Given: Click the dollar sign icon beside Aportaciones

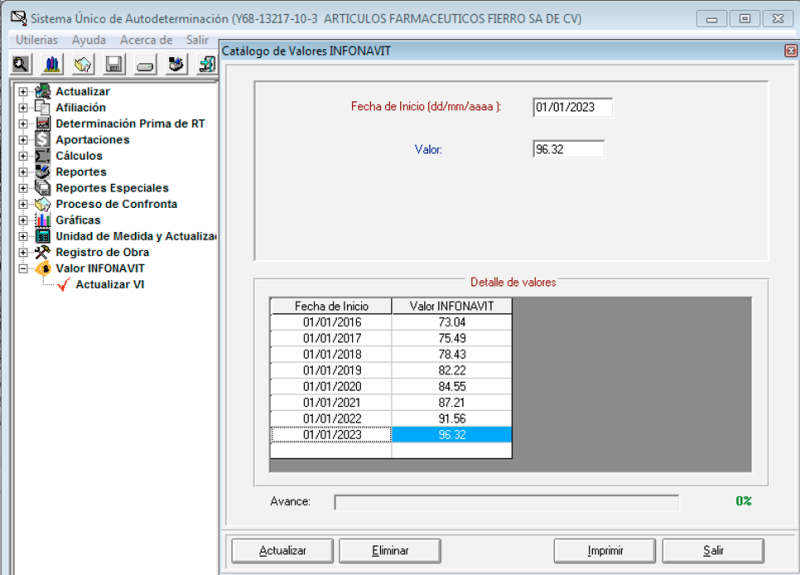Looking at the screenshot, I should click(43, 139).
